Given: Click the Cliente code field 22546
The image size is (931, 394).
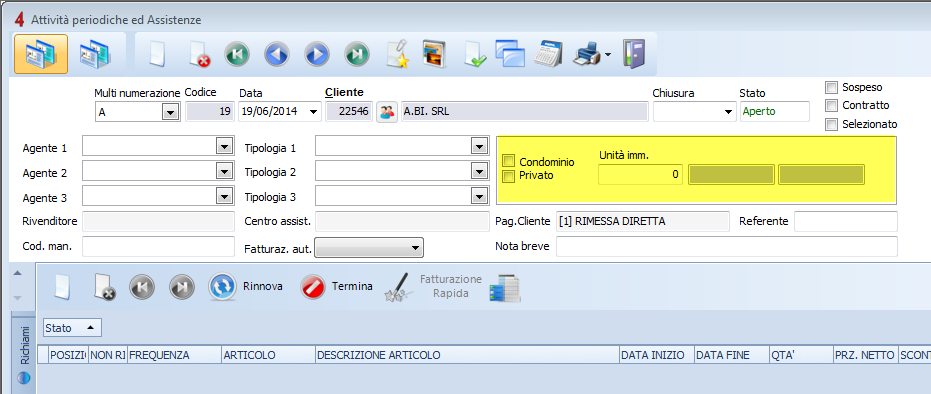Looking at the screenshot, I should pos(349,112).
